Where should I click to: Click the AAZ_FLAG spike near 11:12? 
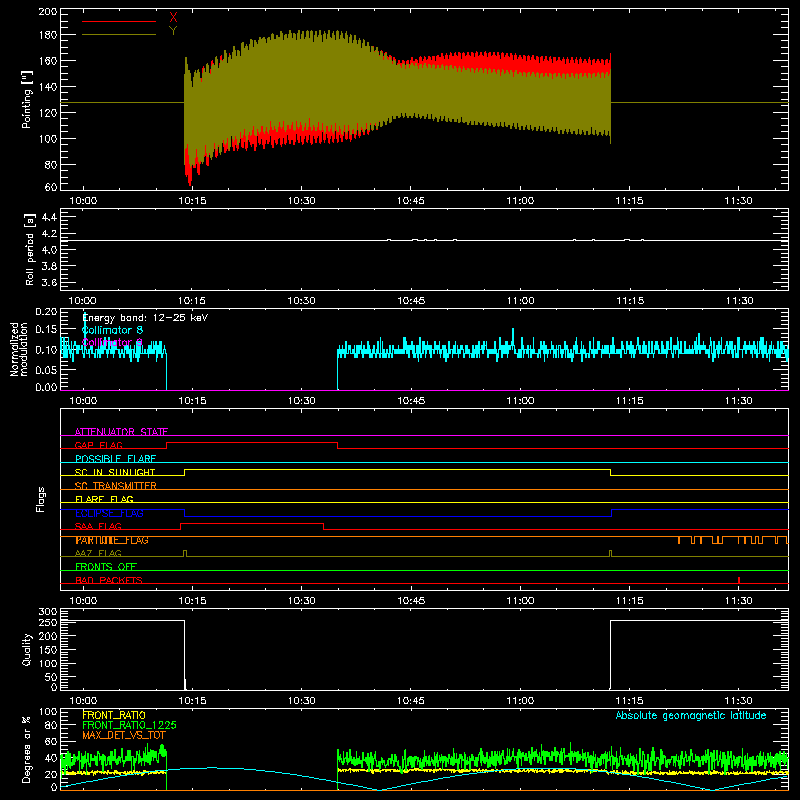point(610,554)
